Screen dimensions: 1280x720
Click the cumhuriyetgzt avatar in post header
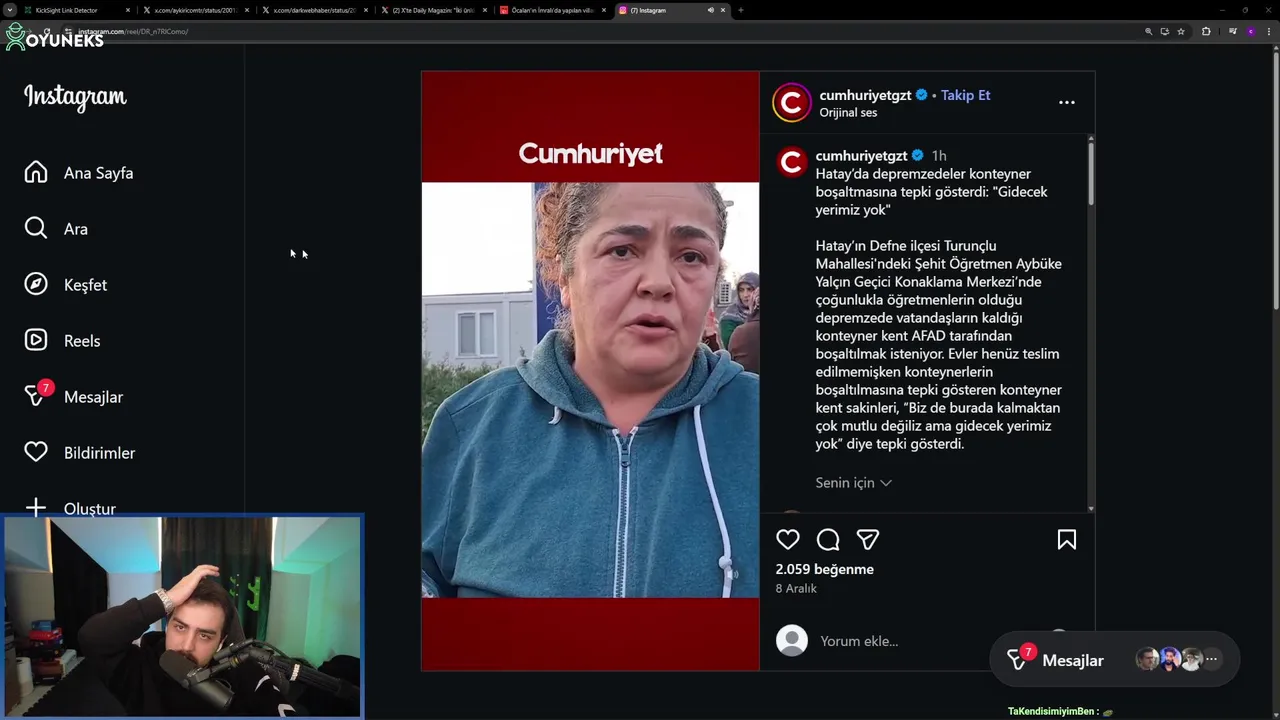(791, 102)
